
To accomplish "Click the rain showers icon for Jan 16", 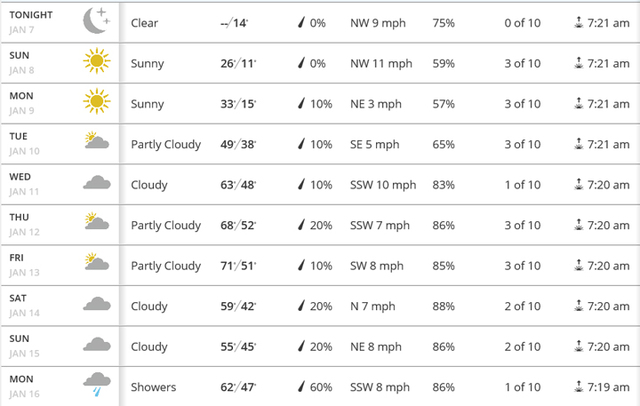I will [97, 384].
